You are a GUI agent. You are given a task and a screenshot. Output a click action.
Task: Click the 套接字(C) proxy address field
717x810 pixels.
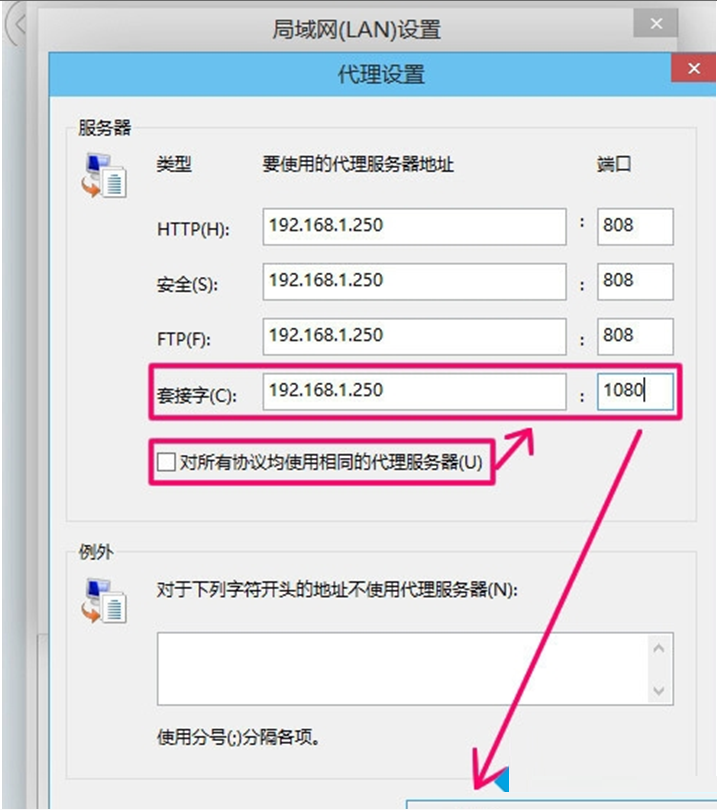pos(414,392)
